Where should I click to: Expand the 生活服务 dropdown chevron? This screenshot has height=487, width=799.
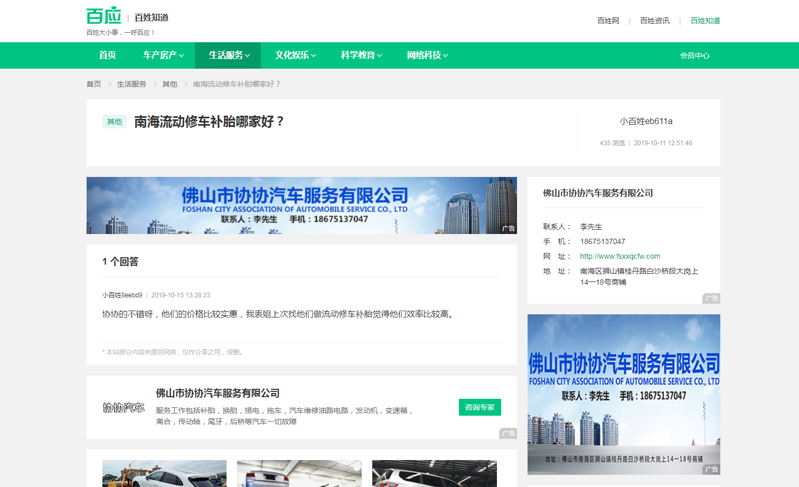pyautogui.click(x=248, y=56)
